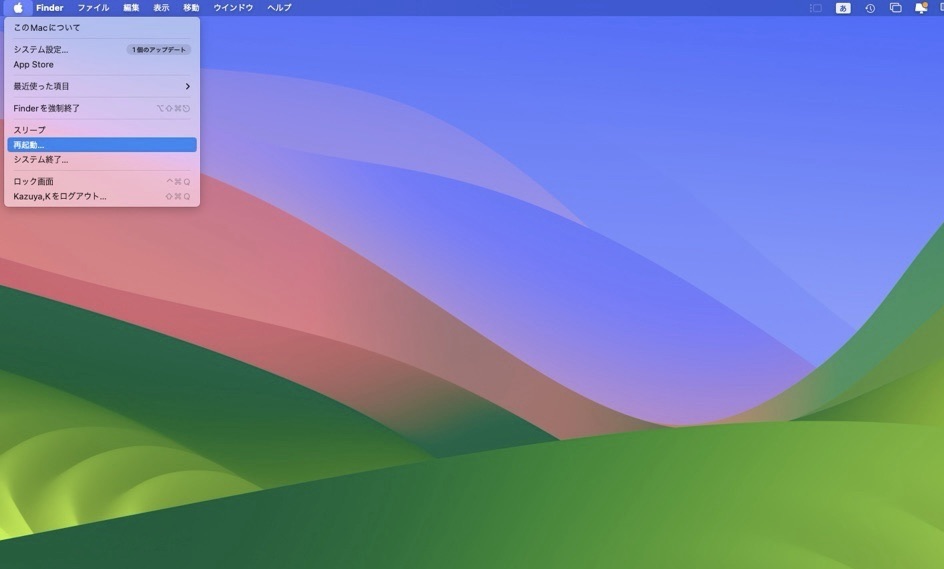This screenshot has height=569, width=944.
Task: Choose Finderを強制終了 menu item
Action: point(47,108)
